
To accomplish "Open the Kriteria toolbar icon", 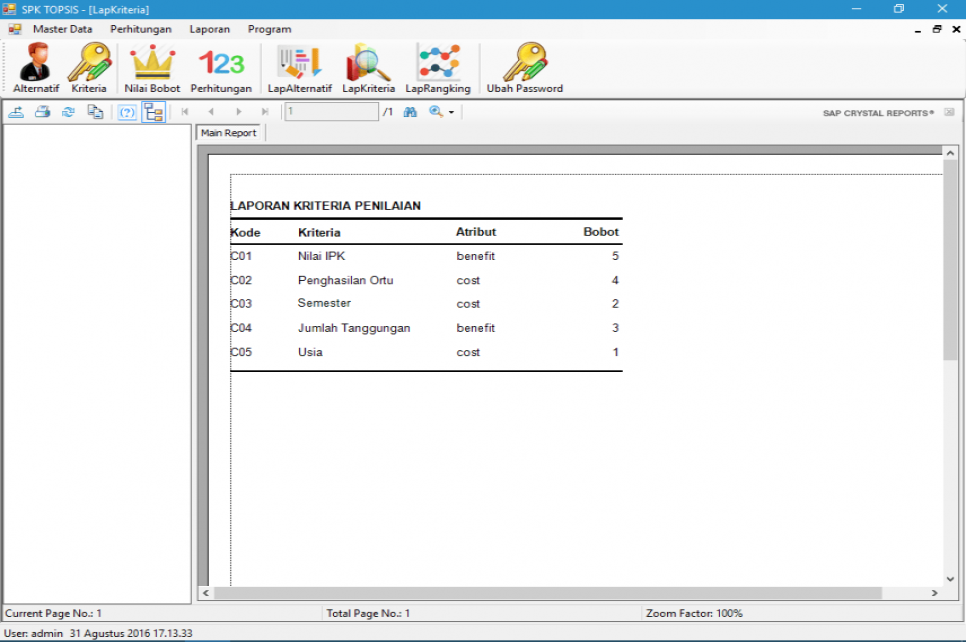I will [x=89, y=68].
